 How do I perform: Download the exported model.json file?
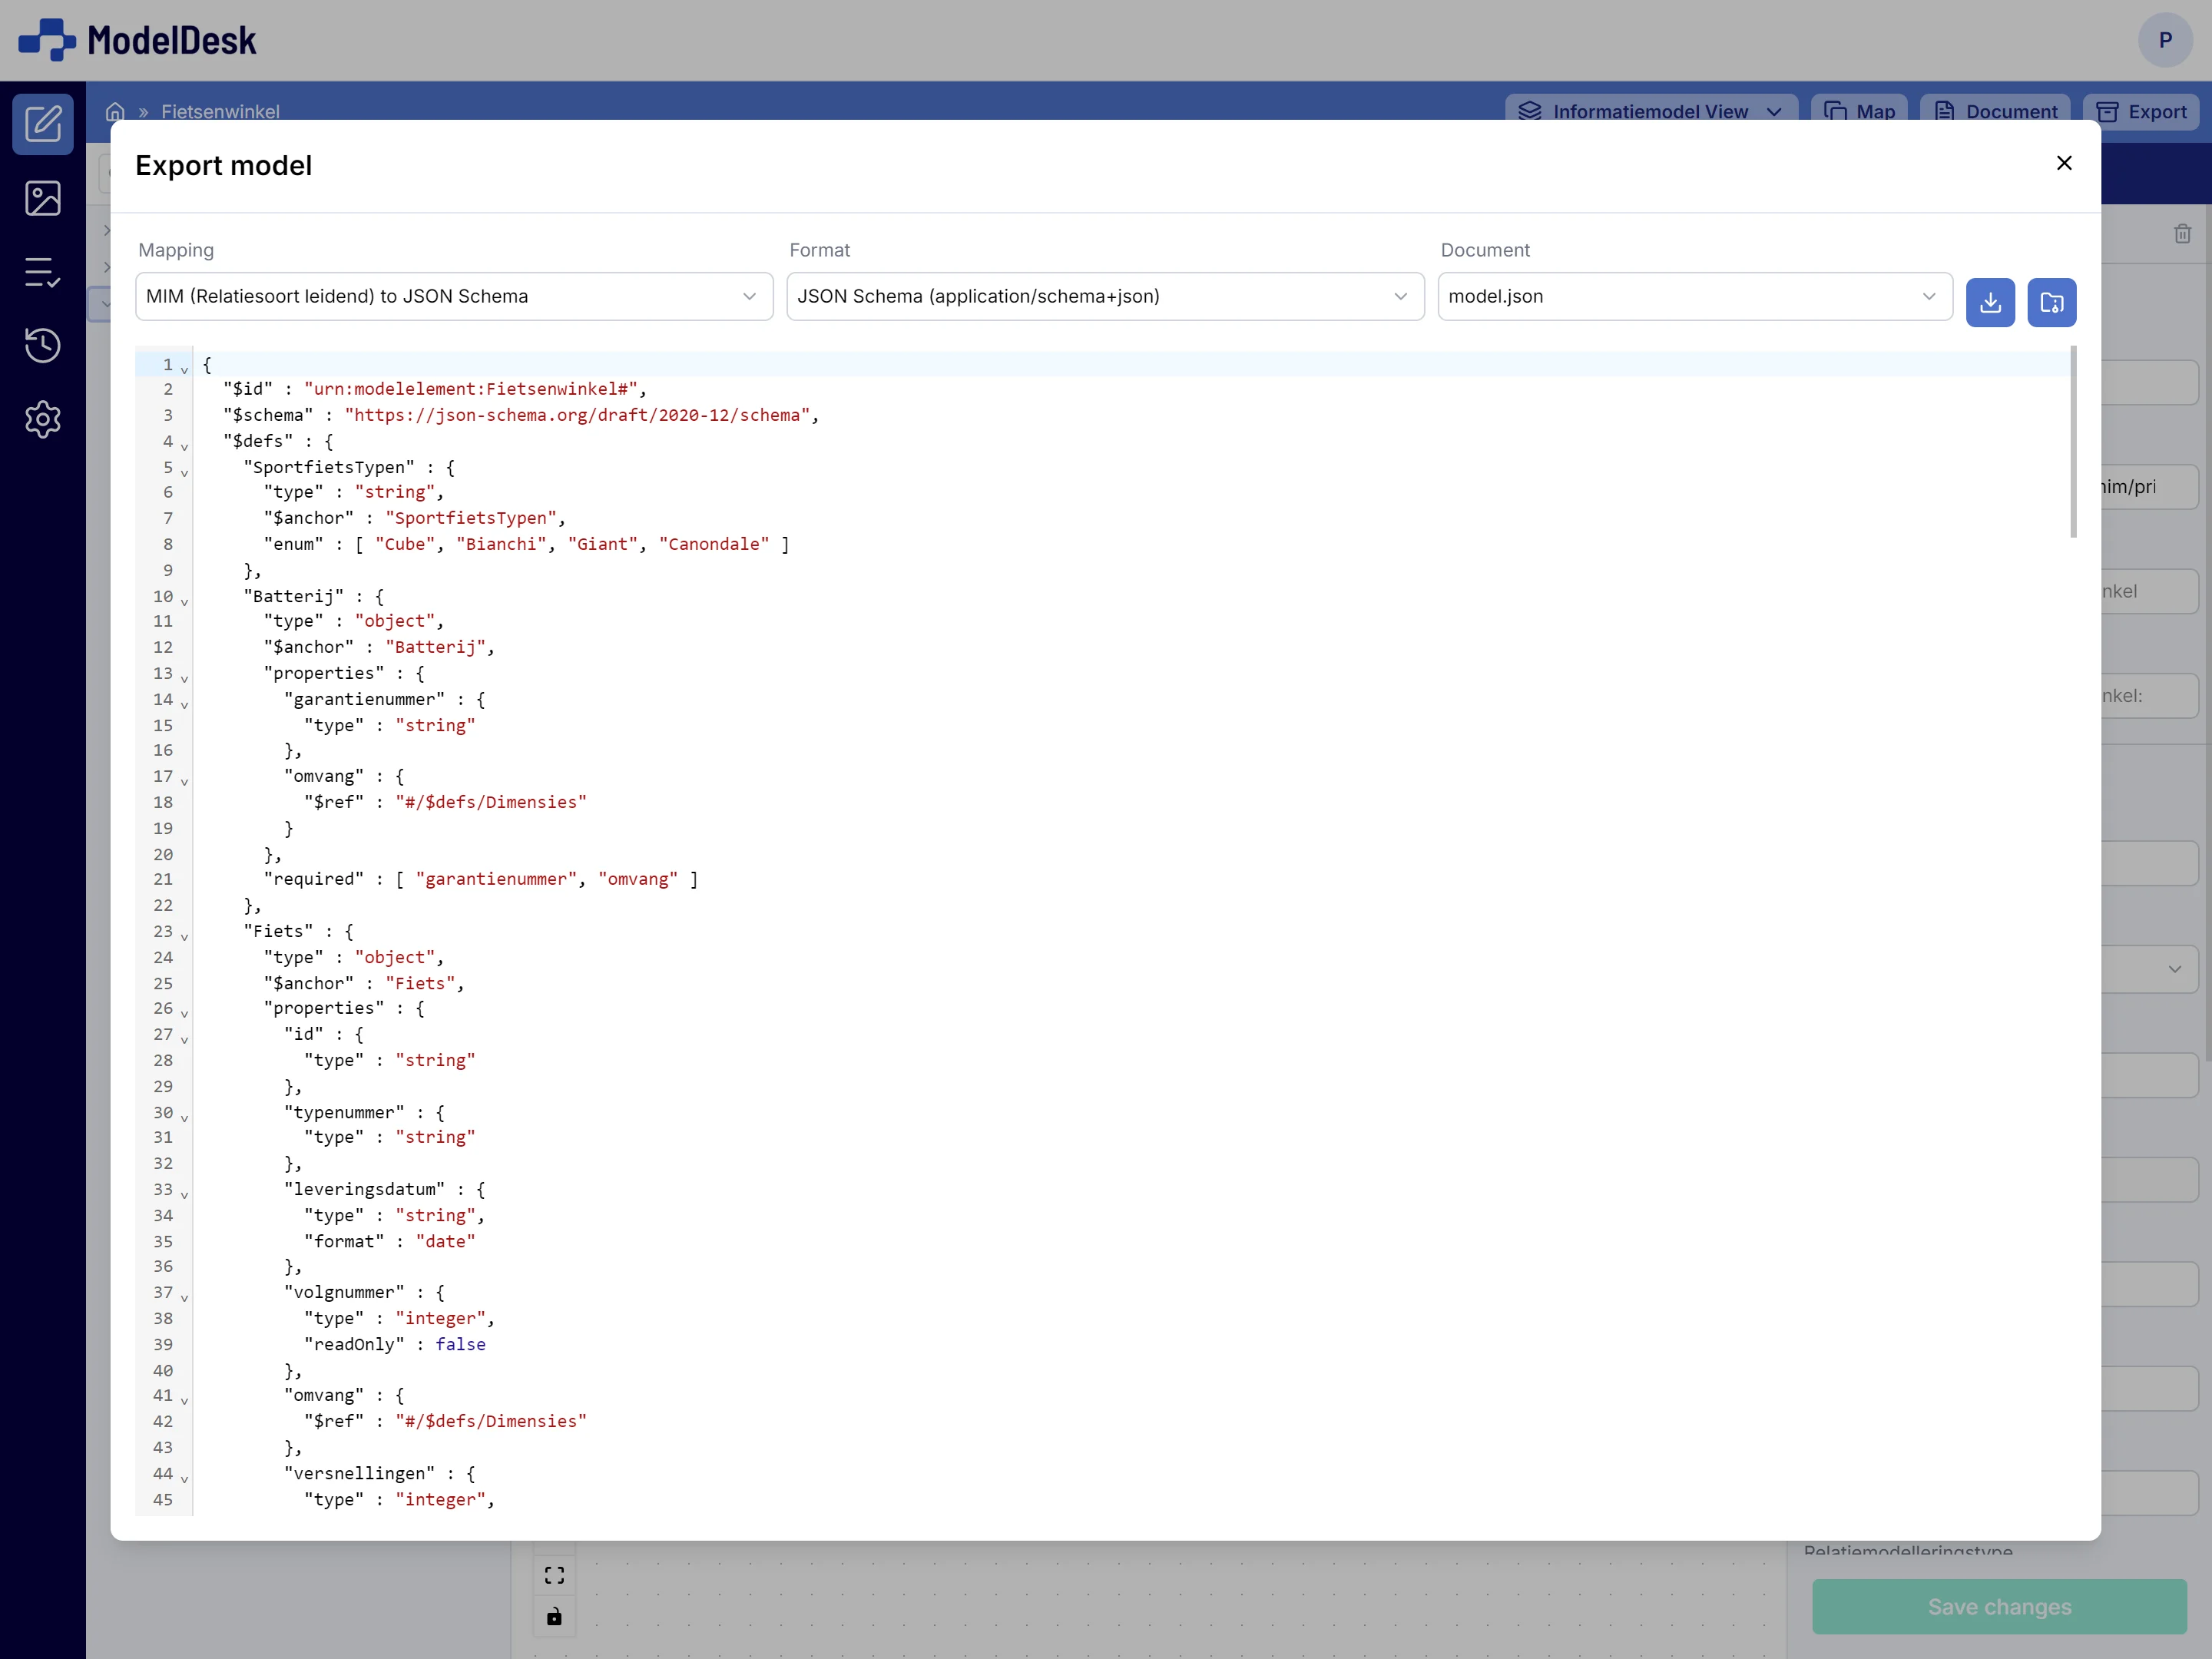coord(1990,302)
